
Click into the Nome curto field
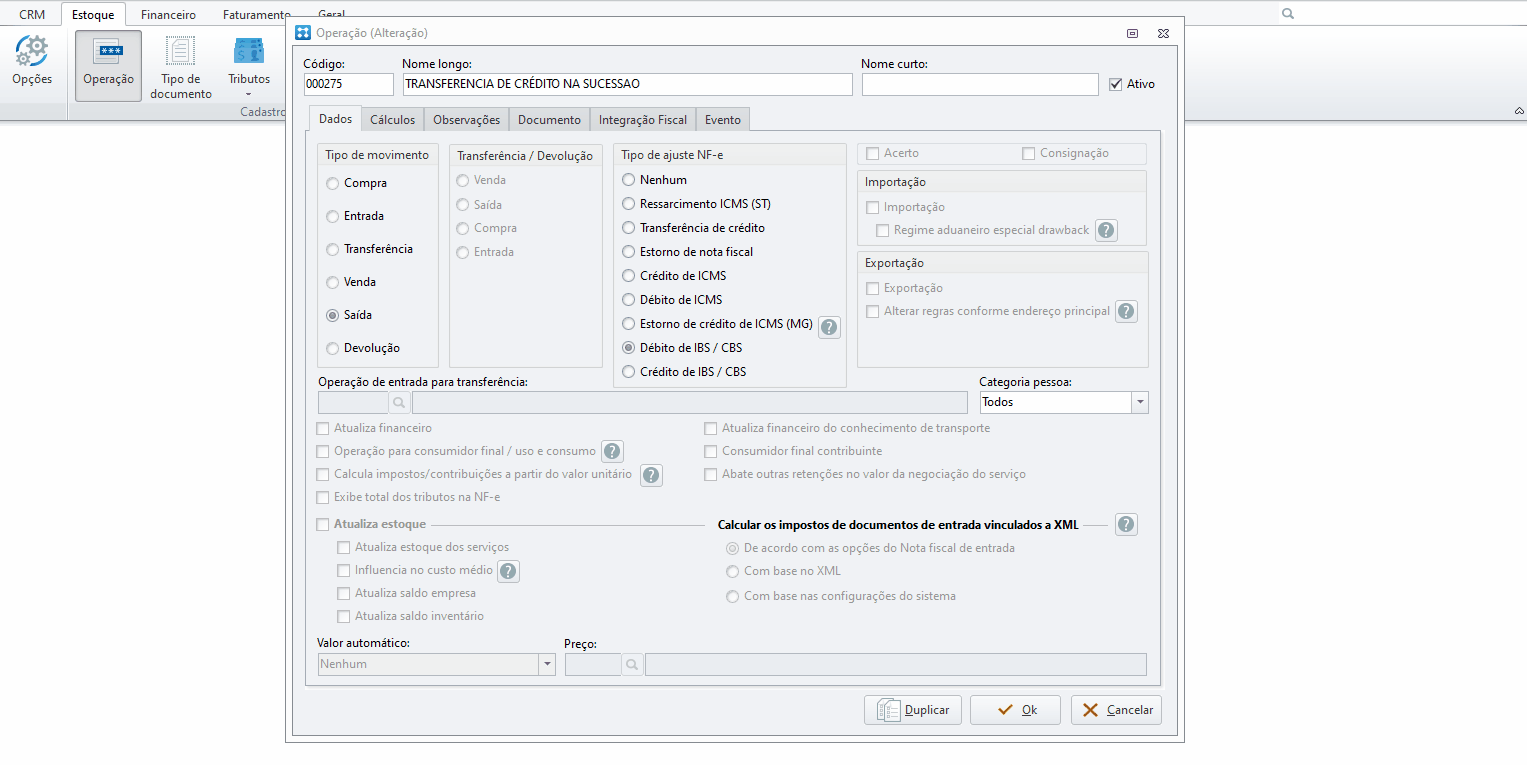click(x=980, y=84)
